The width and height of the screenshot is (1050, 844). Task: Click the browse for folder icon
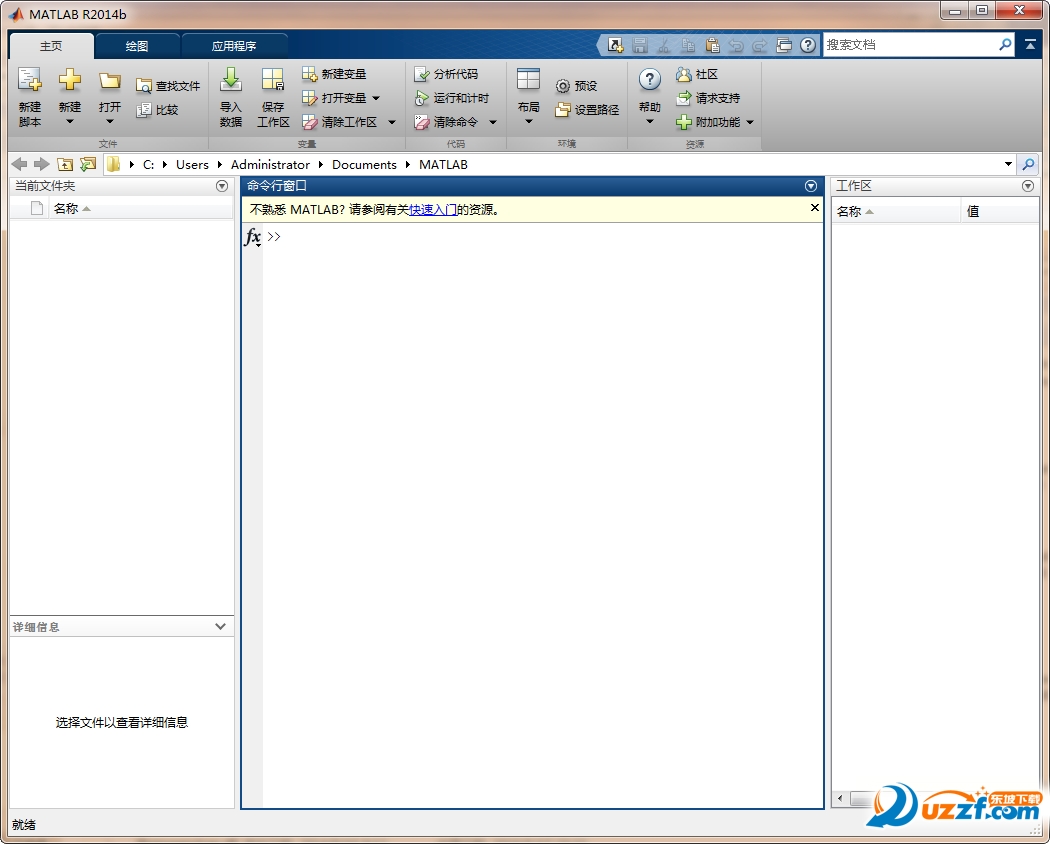point(88,164)
